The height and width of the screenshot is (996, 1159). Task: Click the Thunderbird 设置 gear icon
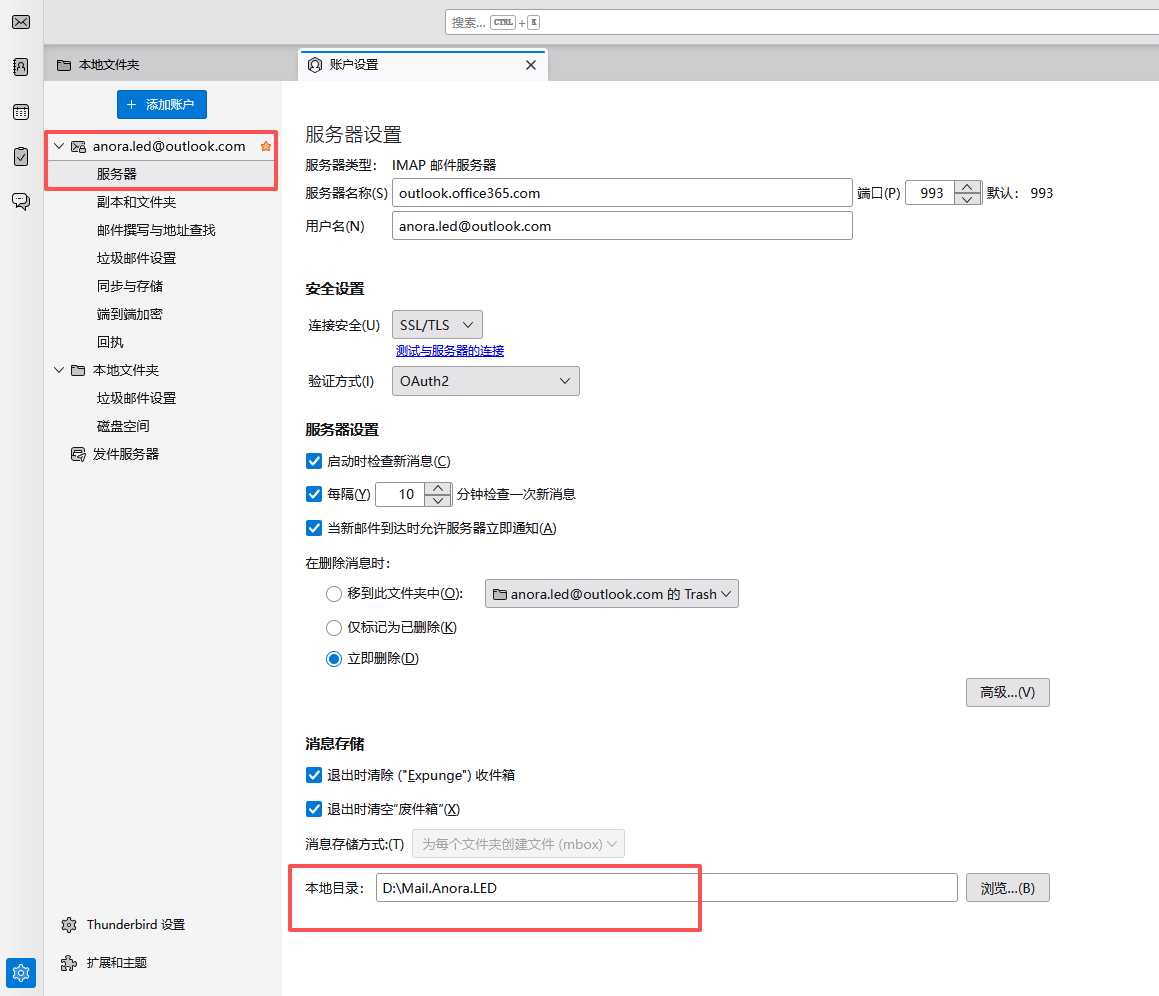click(x=69, y=925)
